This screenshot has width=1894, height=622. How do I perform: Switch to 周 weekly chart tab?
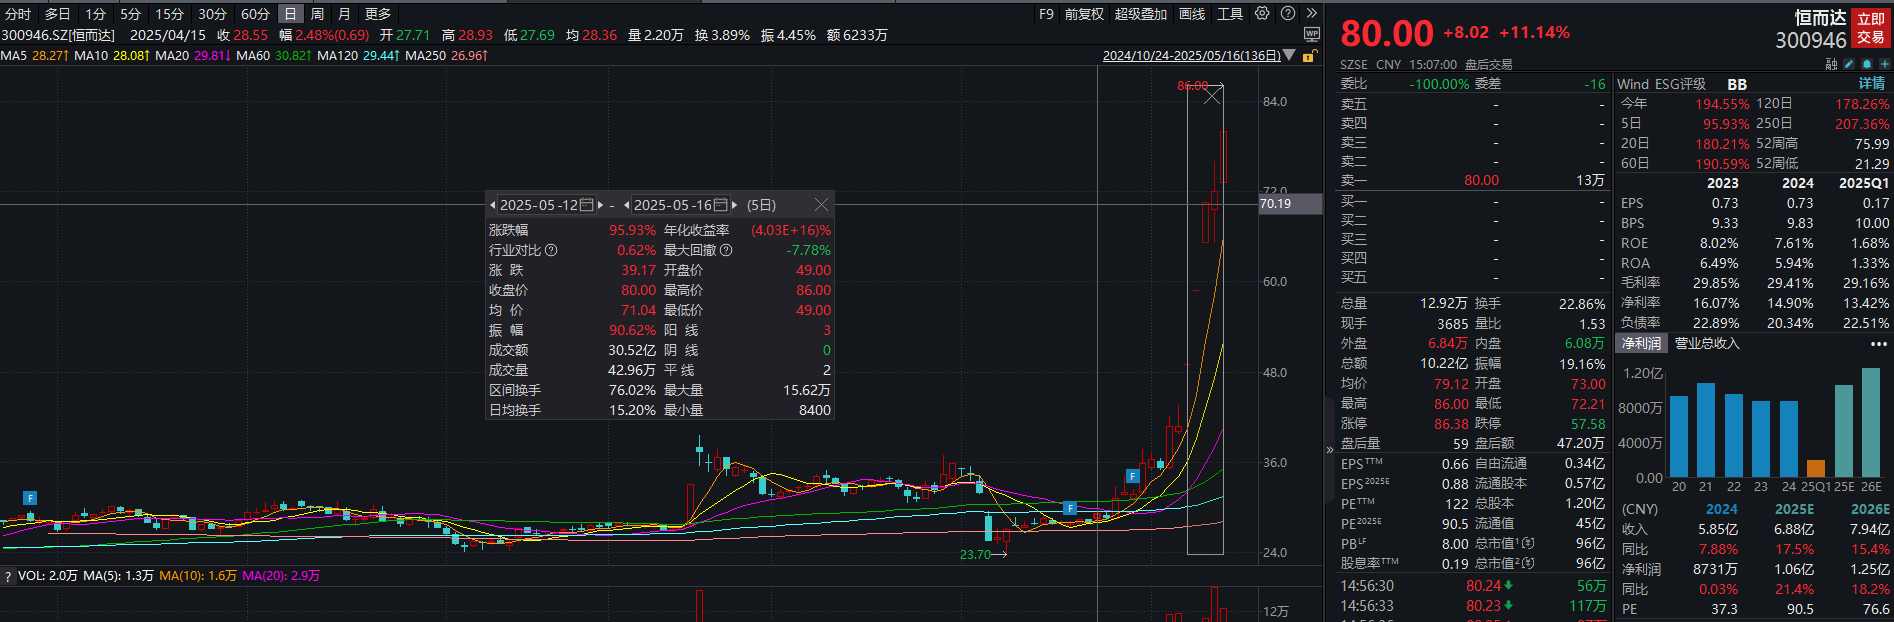tap(317, 14)
